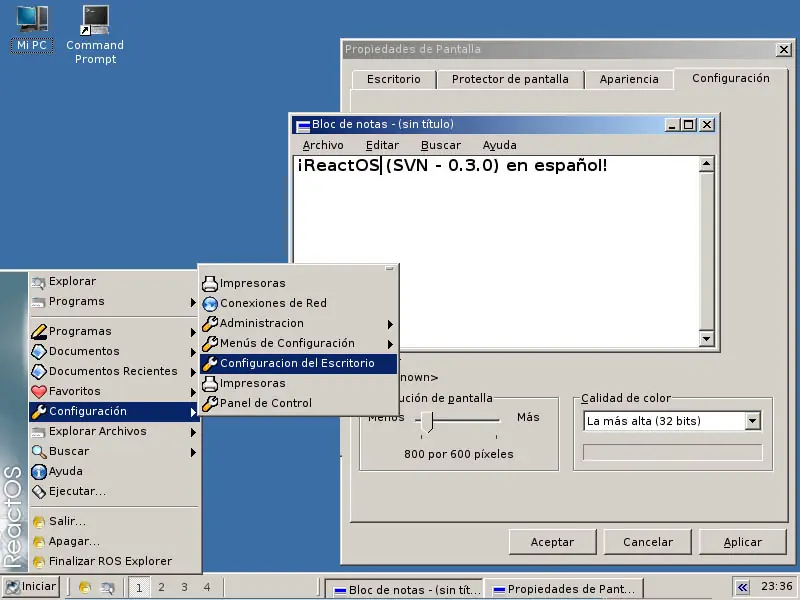
Task: Expand the Administracion submenu arrow
Action: 390,324
